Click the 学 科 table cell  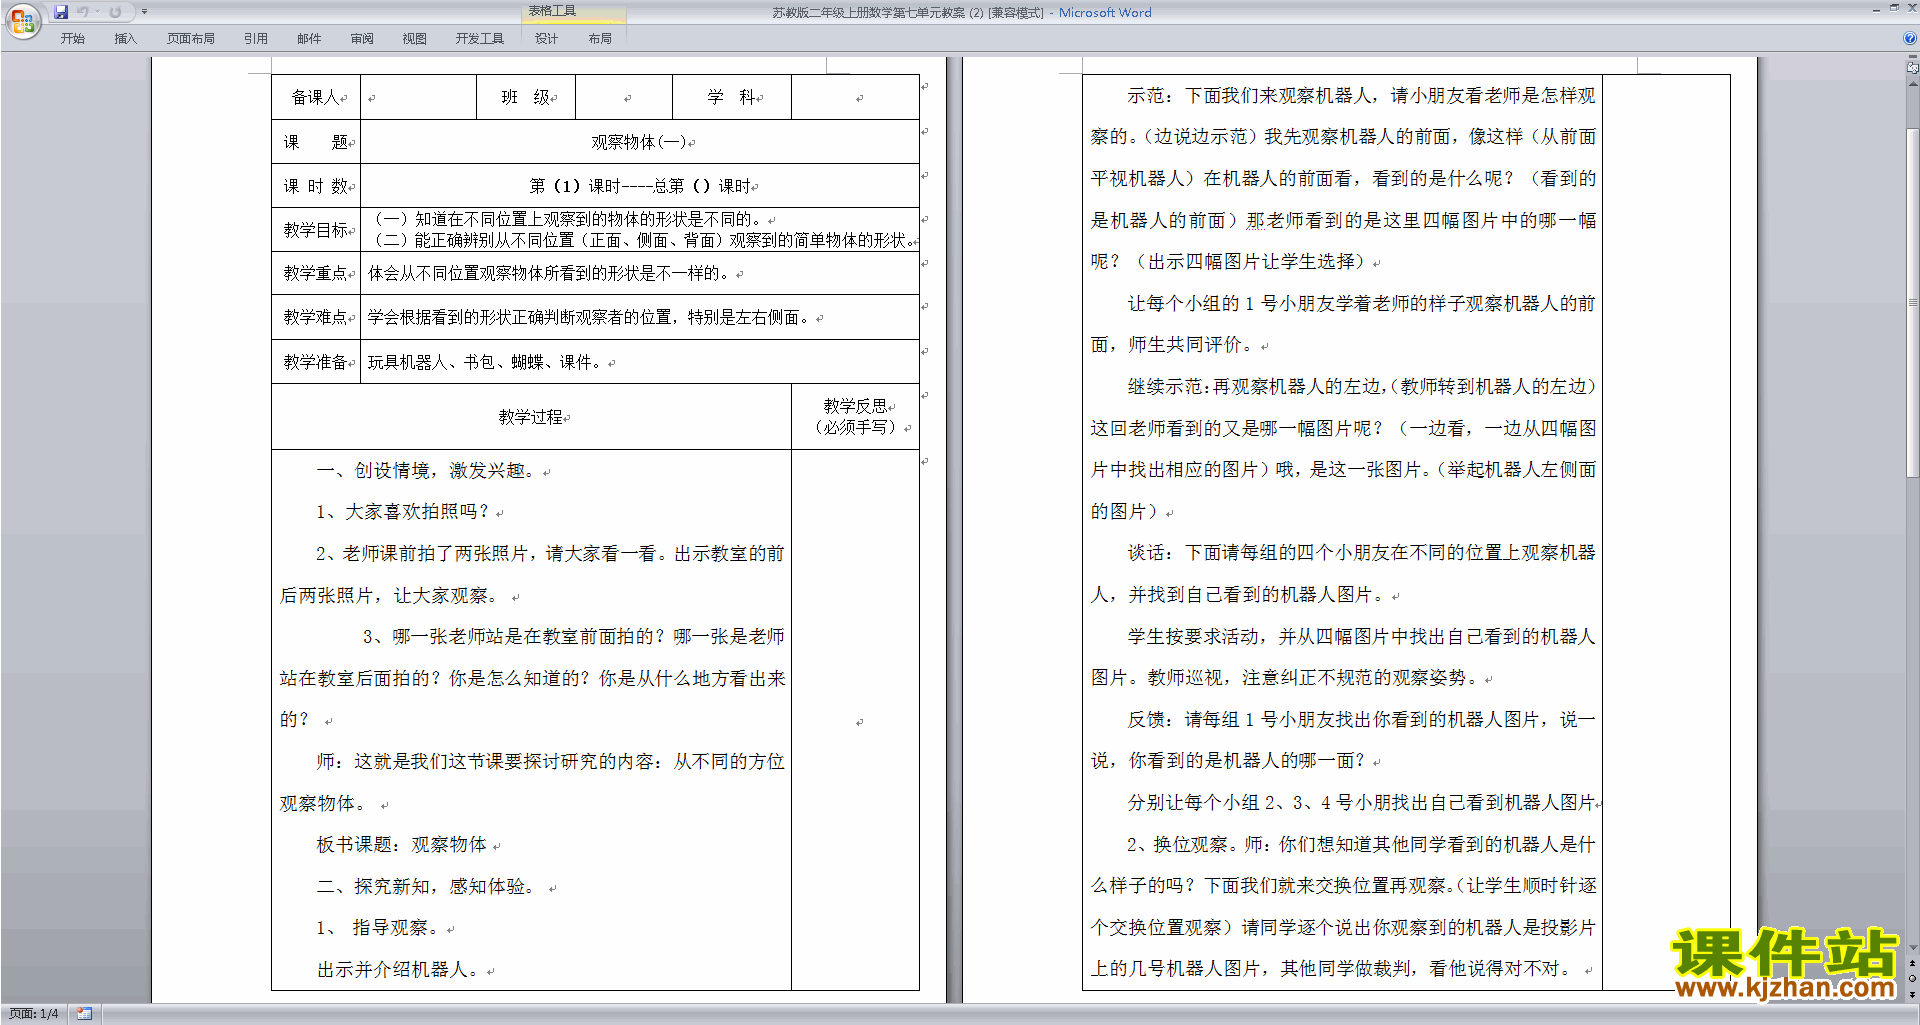pos(732,97)
